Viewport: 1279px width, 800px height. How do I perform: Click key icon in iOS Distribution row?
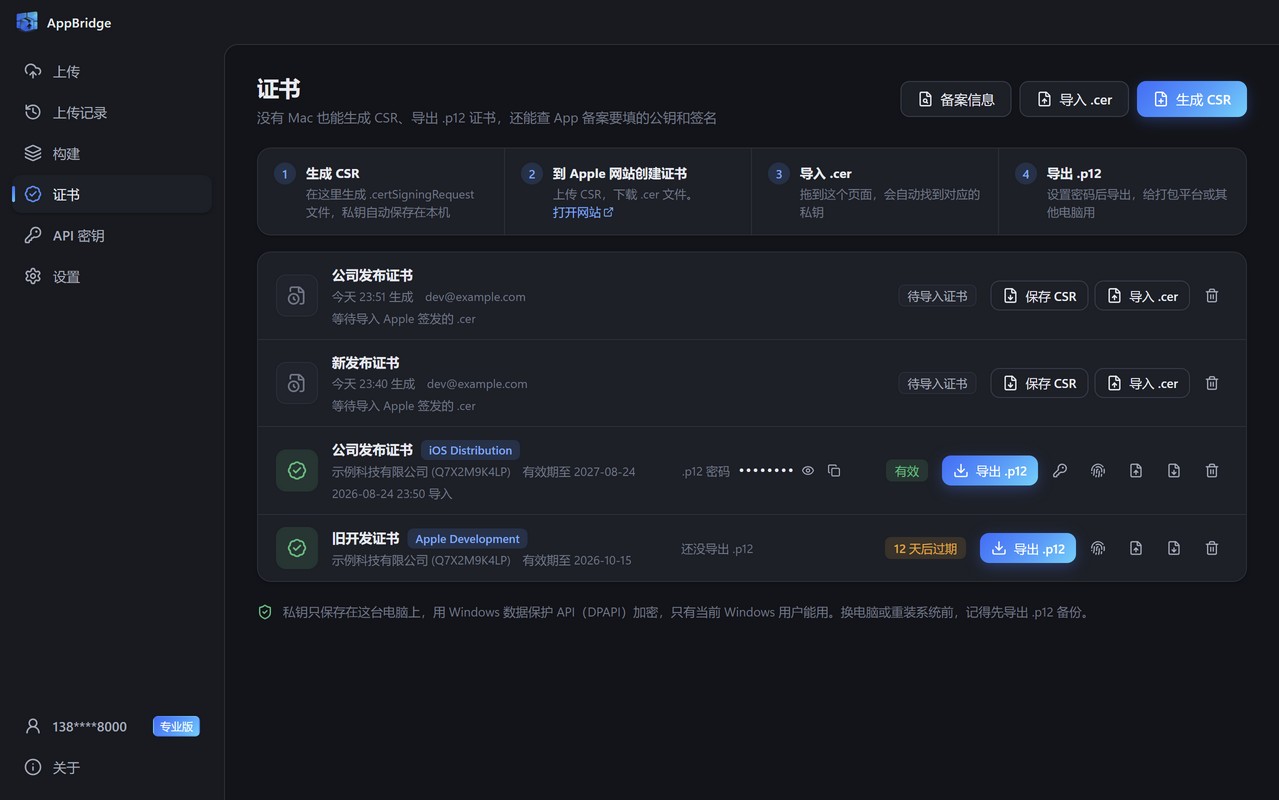tap(1060, 471)
